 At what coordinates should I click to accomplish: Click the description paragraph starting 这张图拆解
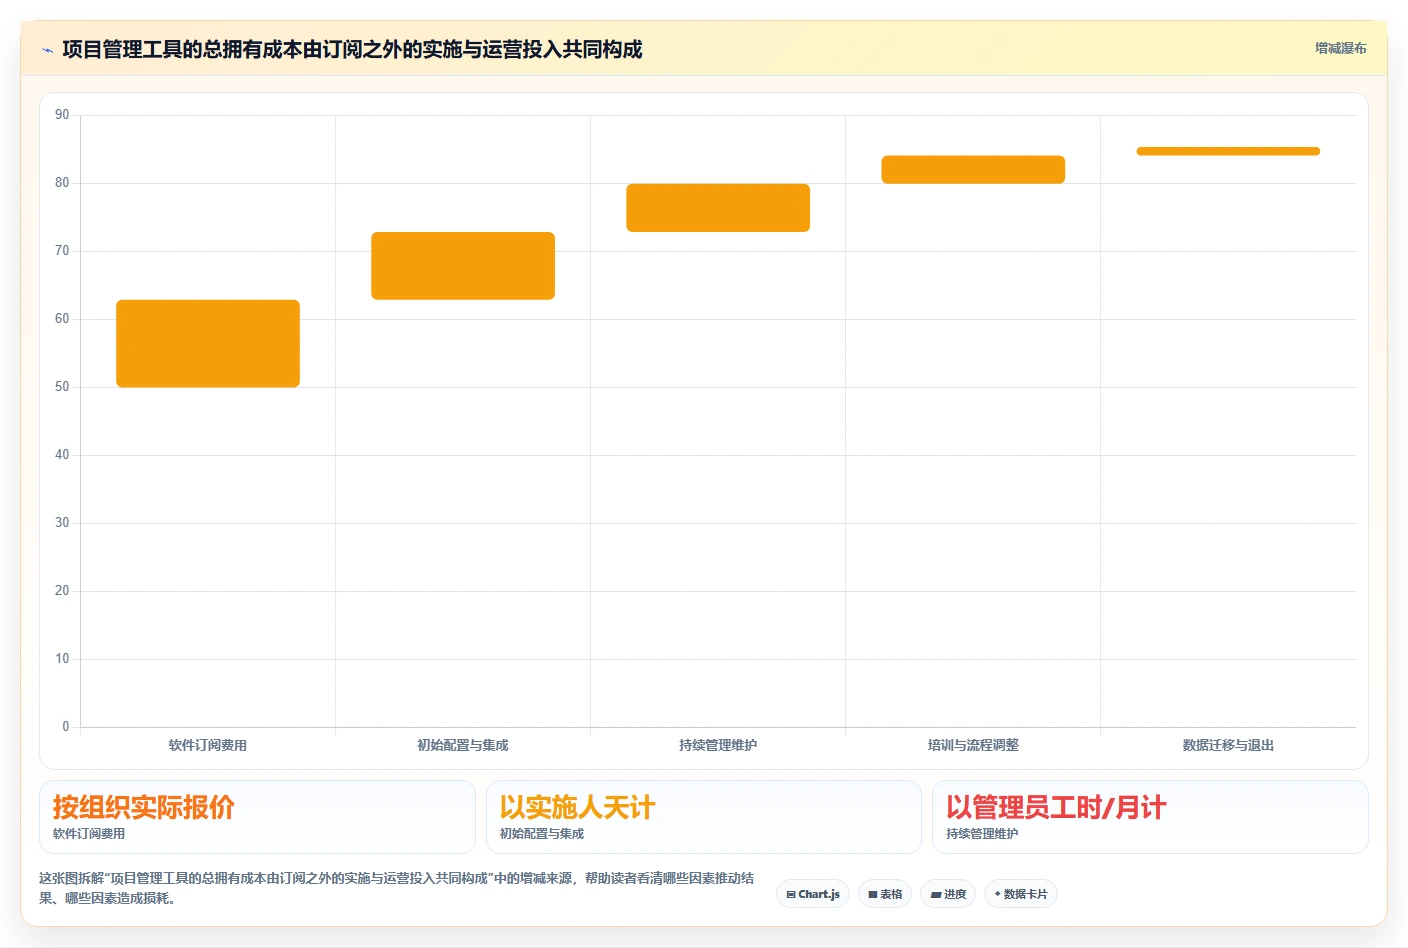point(397,888)
